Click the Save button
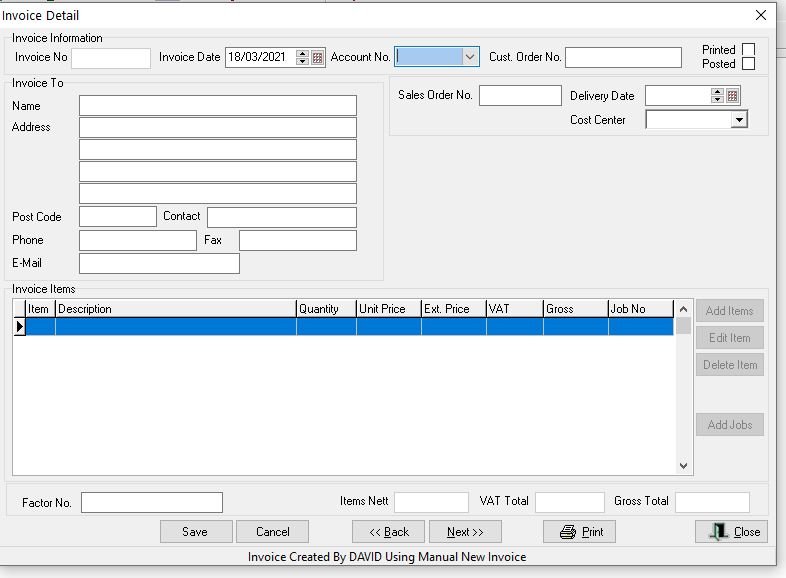This screenshot has width=786, height=578. tap(196, 532)
